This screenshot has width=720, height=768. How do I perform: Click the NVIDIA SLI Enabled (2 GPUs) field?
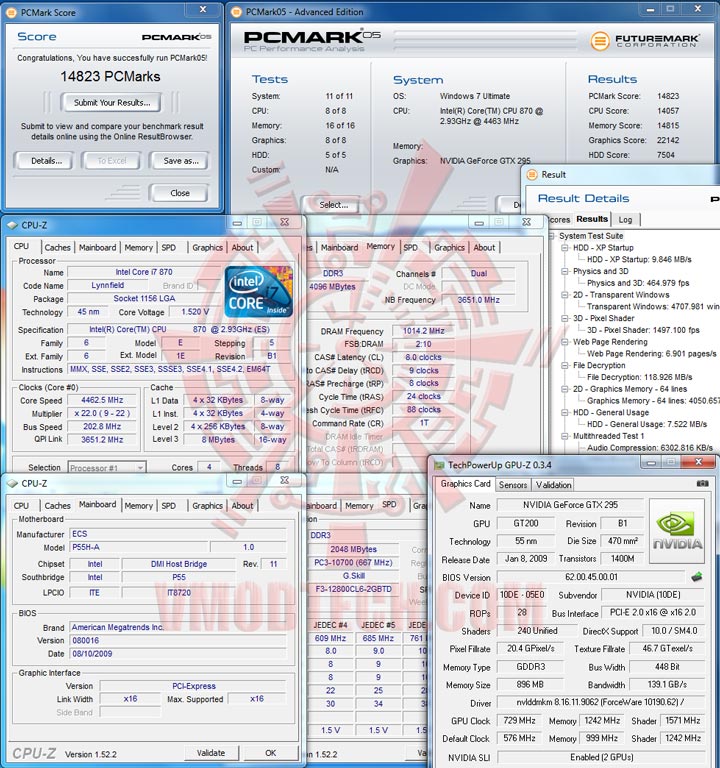601,757
